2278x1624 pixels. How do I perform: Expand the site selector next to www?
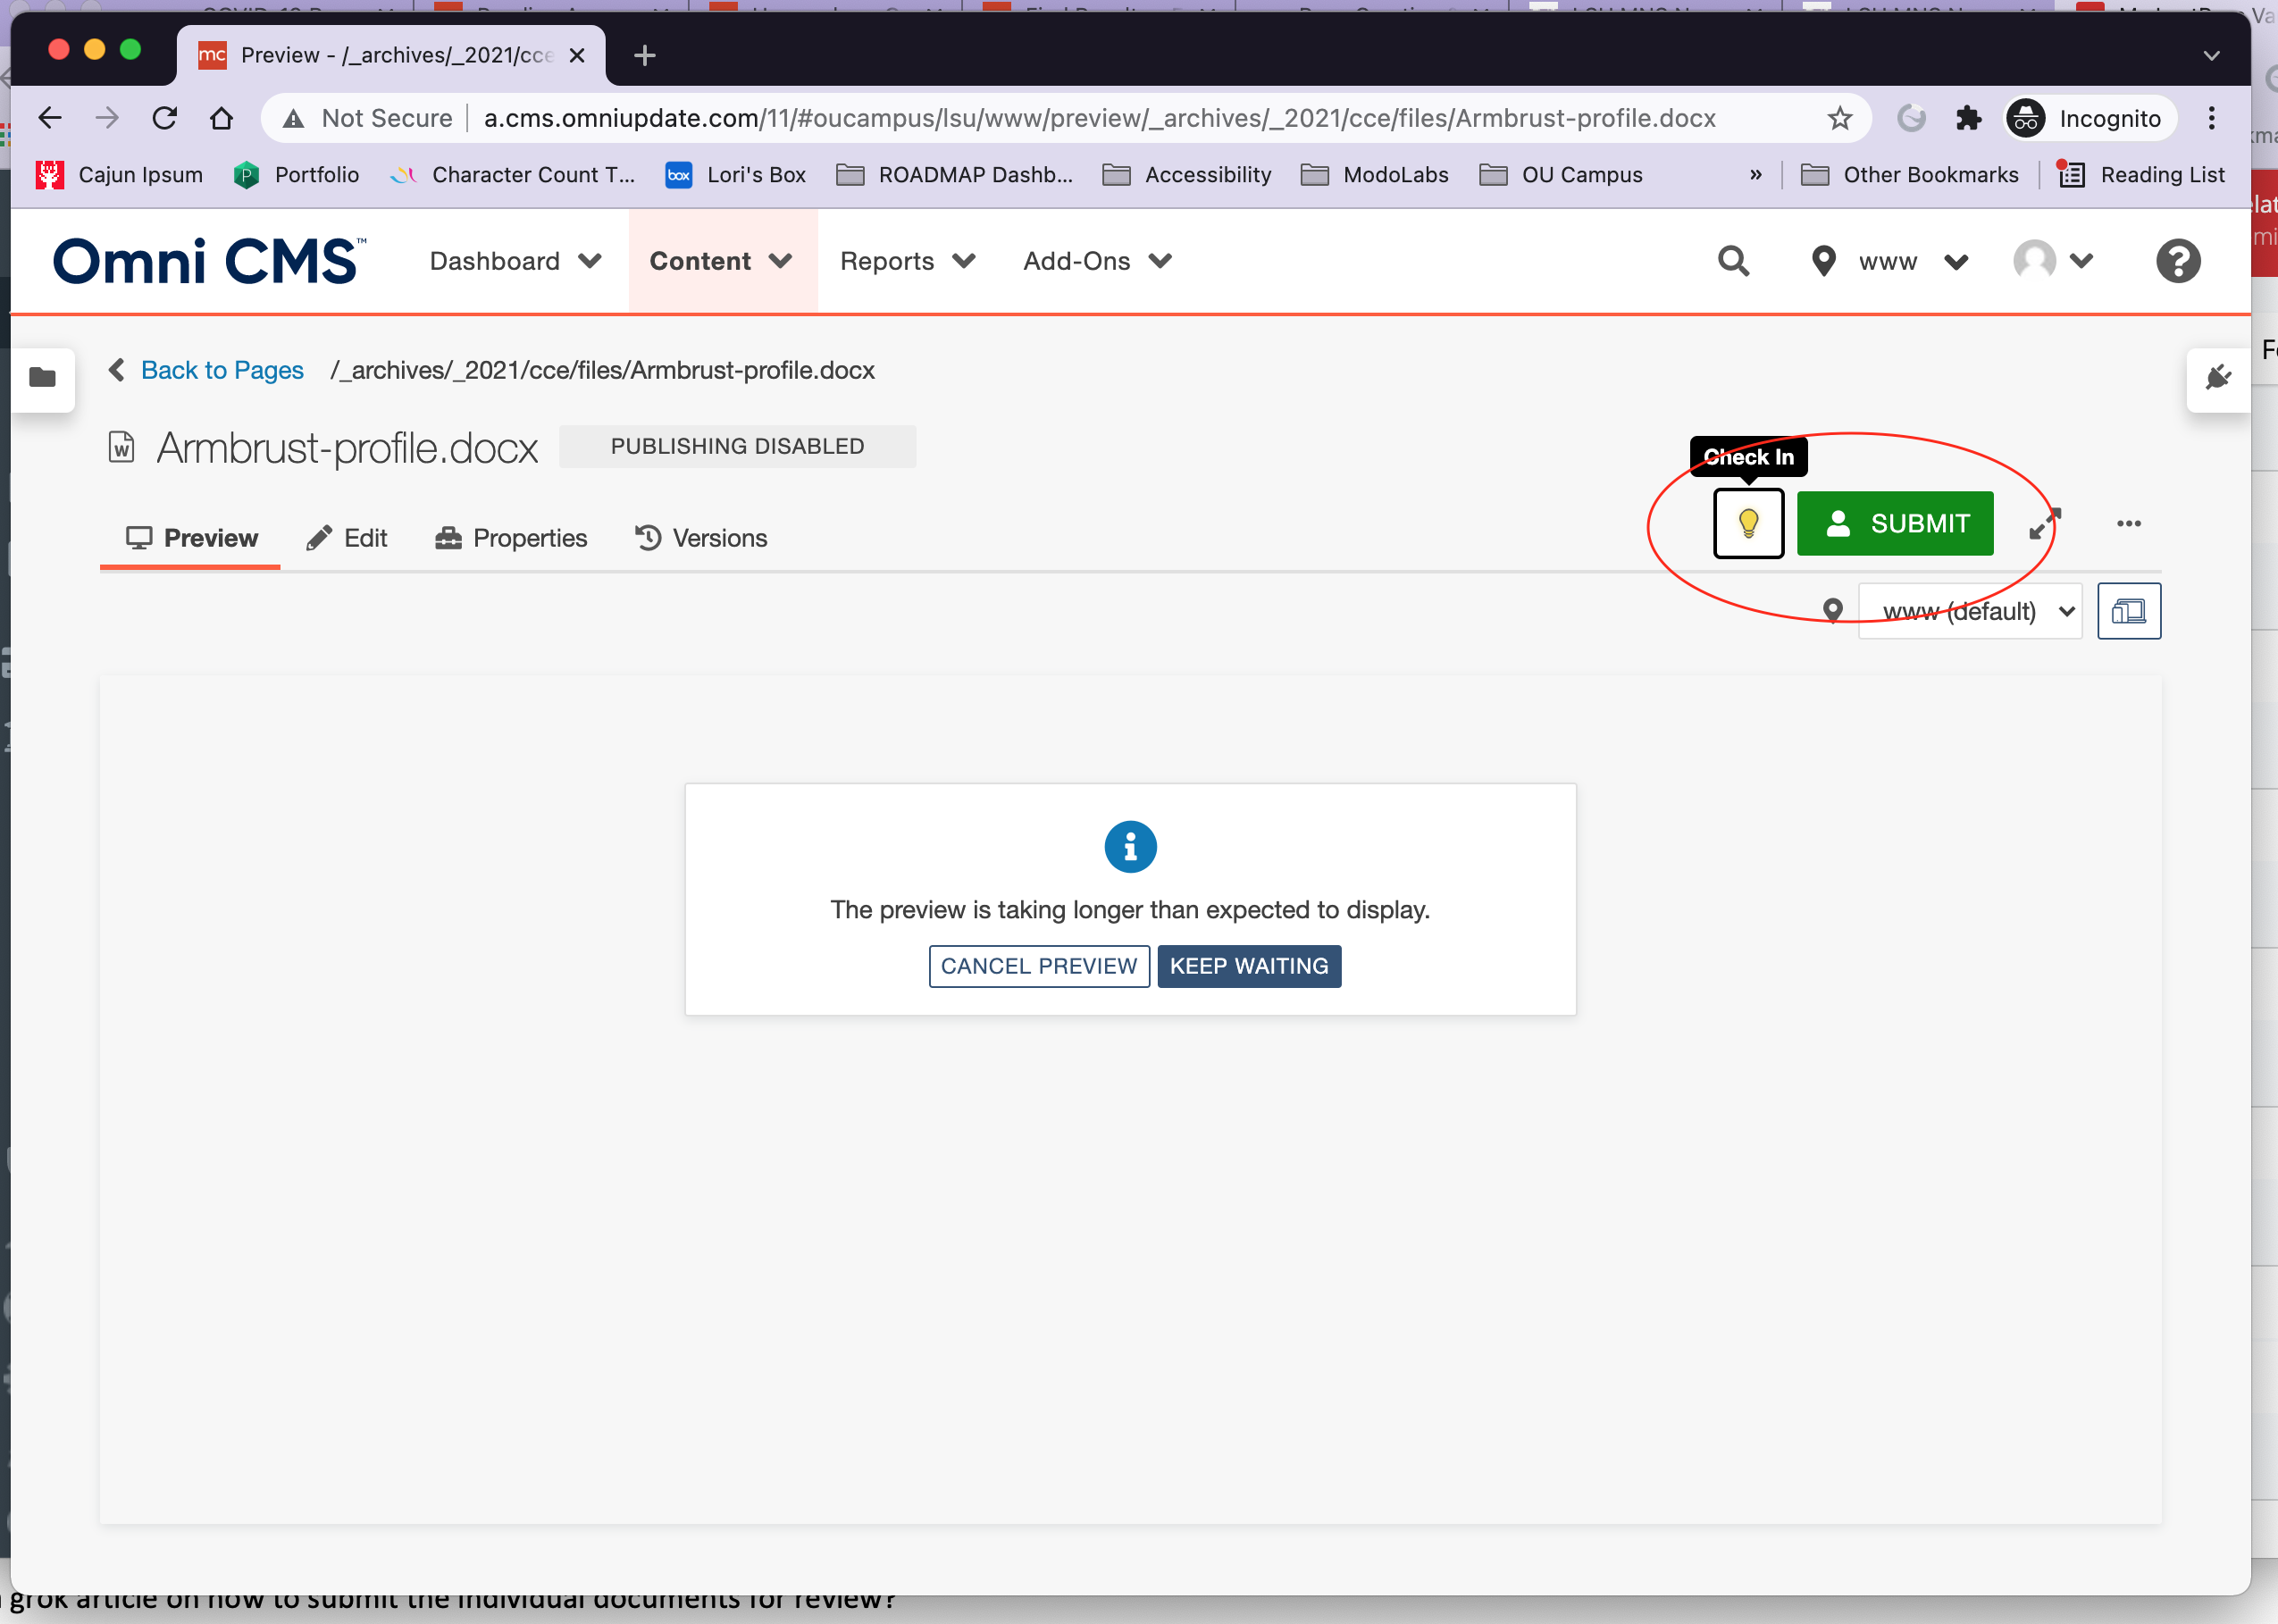pos(1956,261)
